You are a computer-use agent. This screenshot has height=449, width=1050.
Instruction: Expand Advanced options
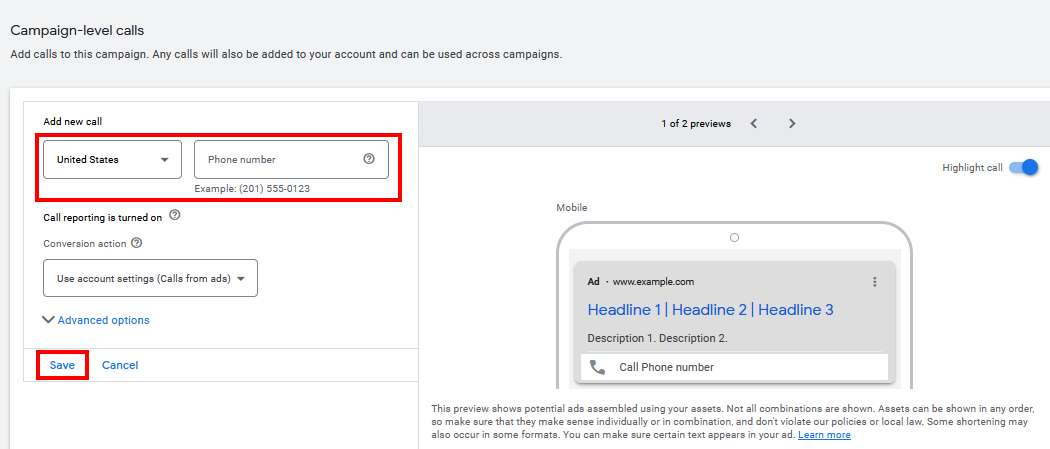point(96,320)
